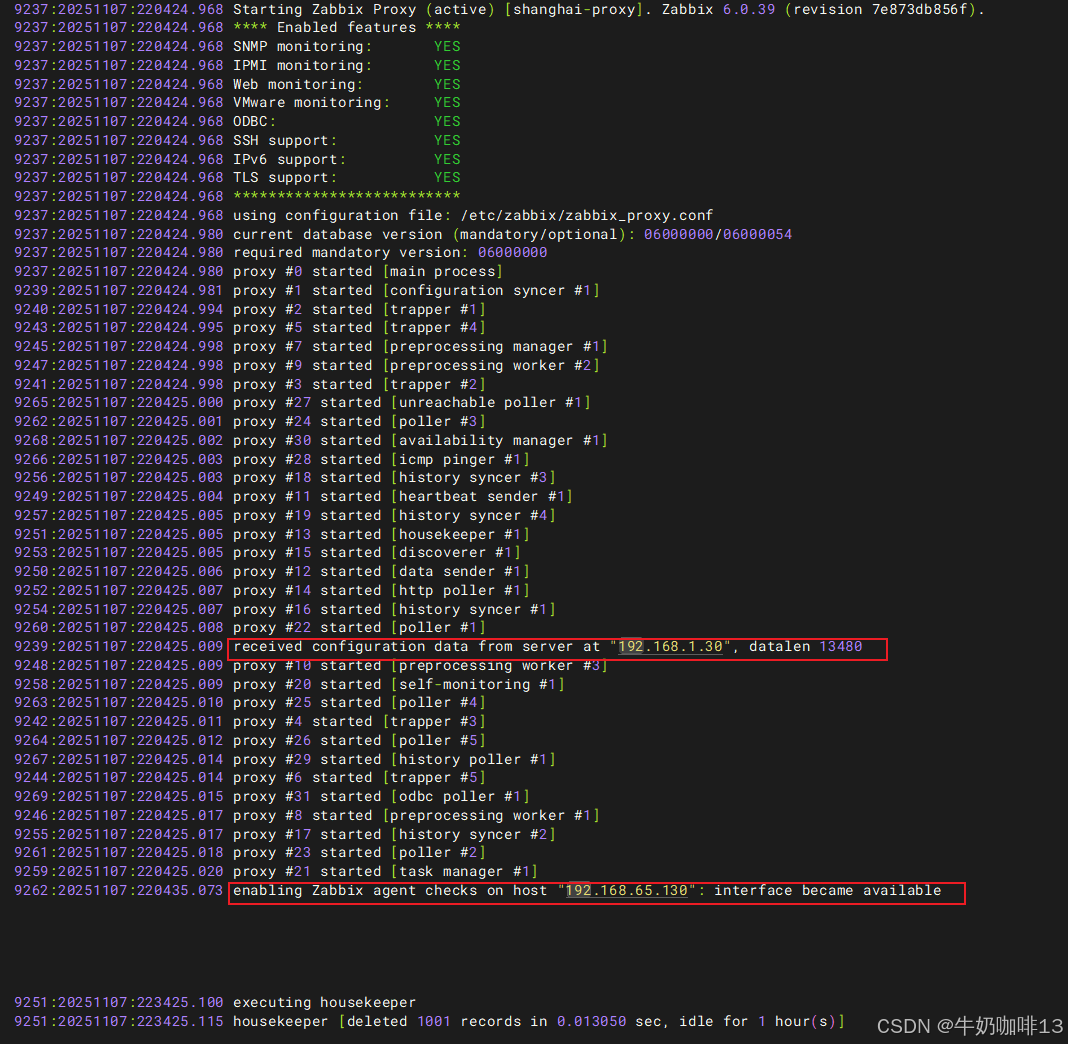Select the 'interface became available' text
Screen dimensions: 1068x1044
[x=828, y=890]
